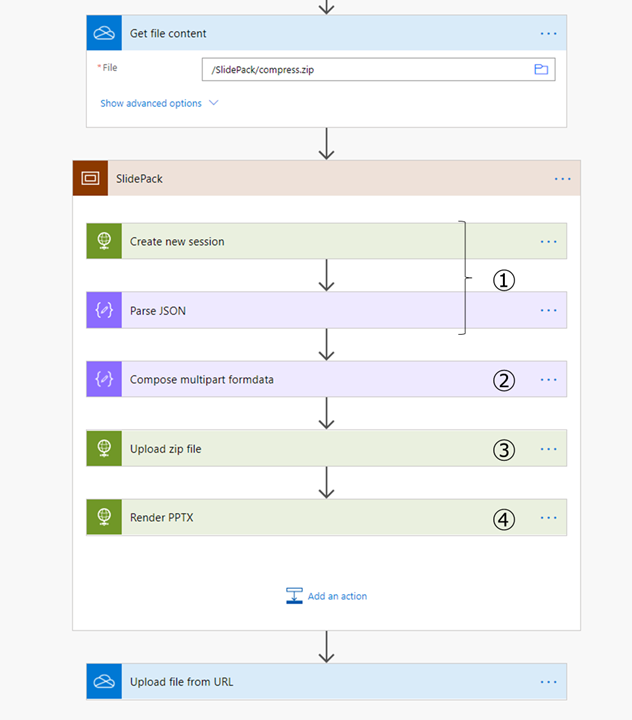Collapse the SlidePack scope header
632x720 pixels.
pyautogui.click(x=327, y=178)
